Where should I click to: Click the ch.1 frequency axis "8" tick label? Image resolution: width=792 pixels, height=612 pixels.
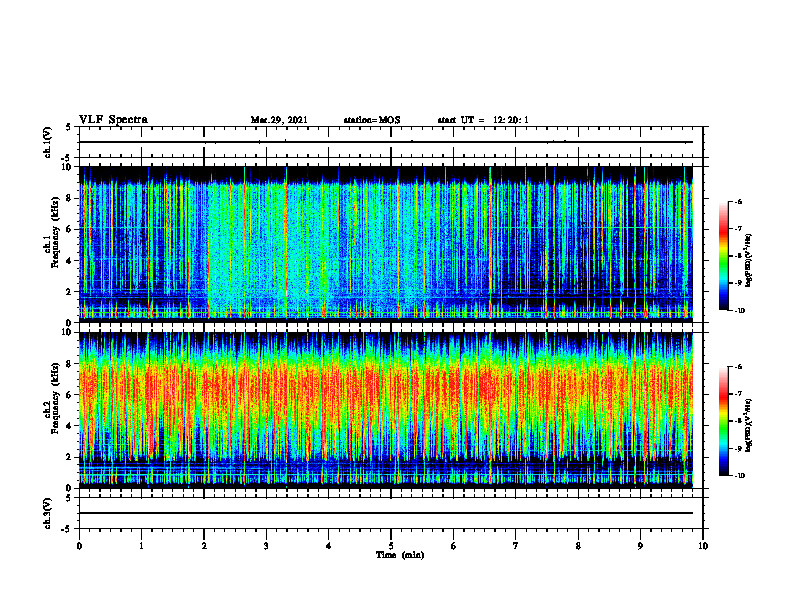click(70, 198)
